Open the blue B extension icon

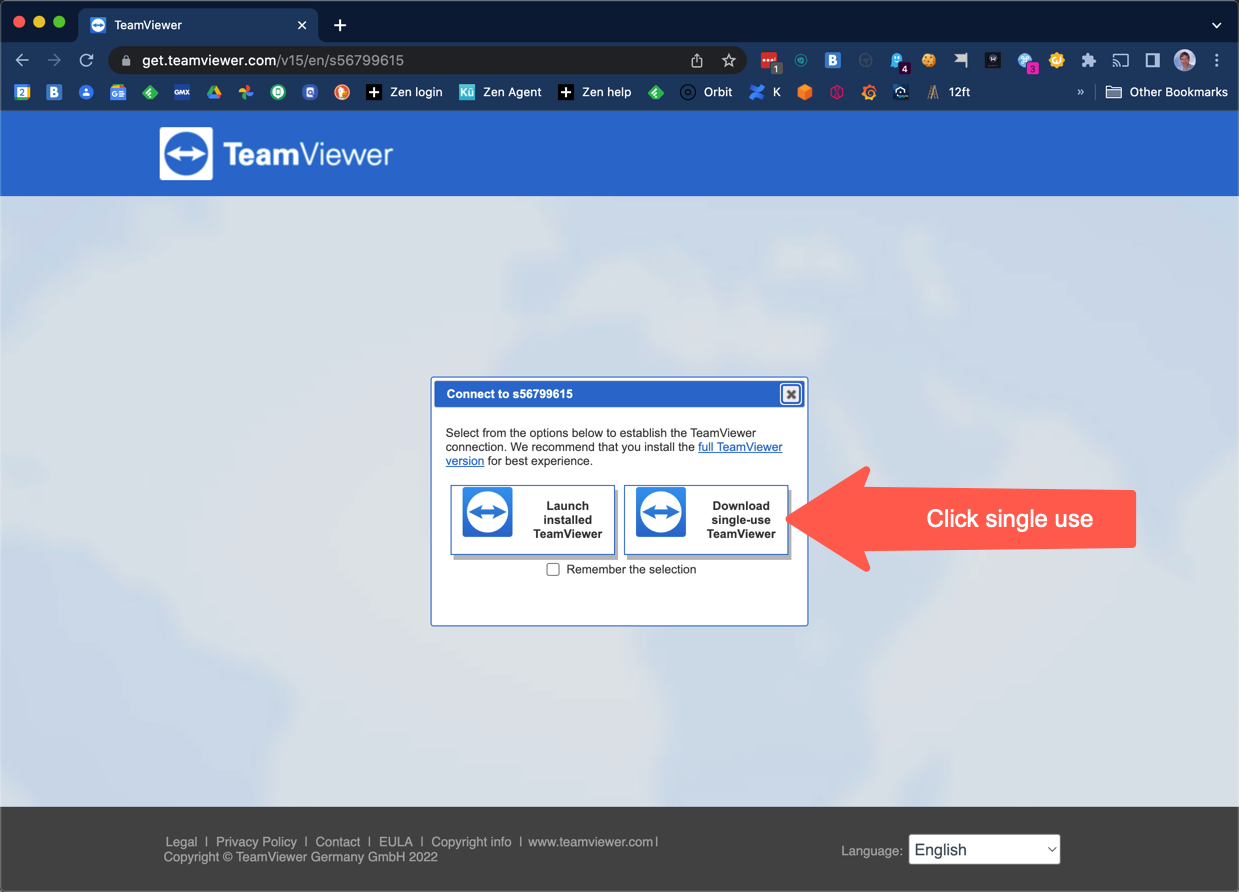833,60
